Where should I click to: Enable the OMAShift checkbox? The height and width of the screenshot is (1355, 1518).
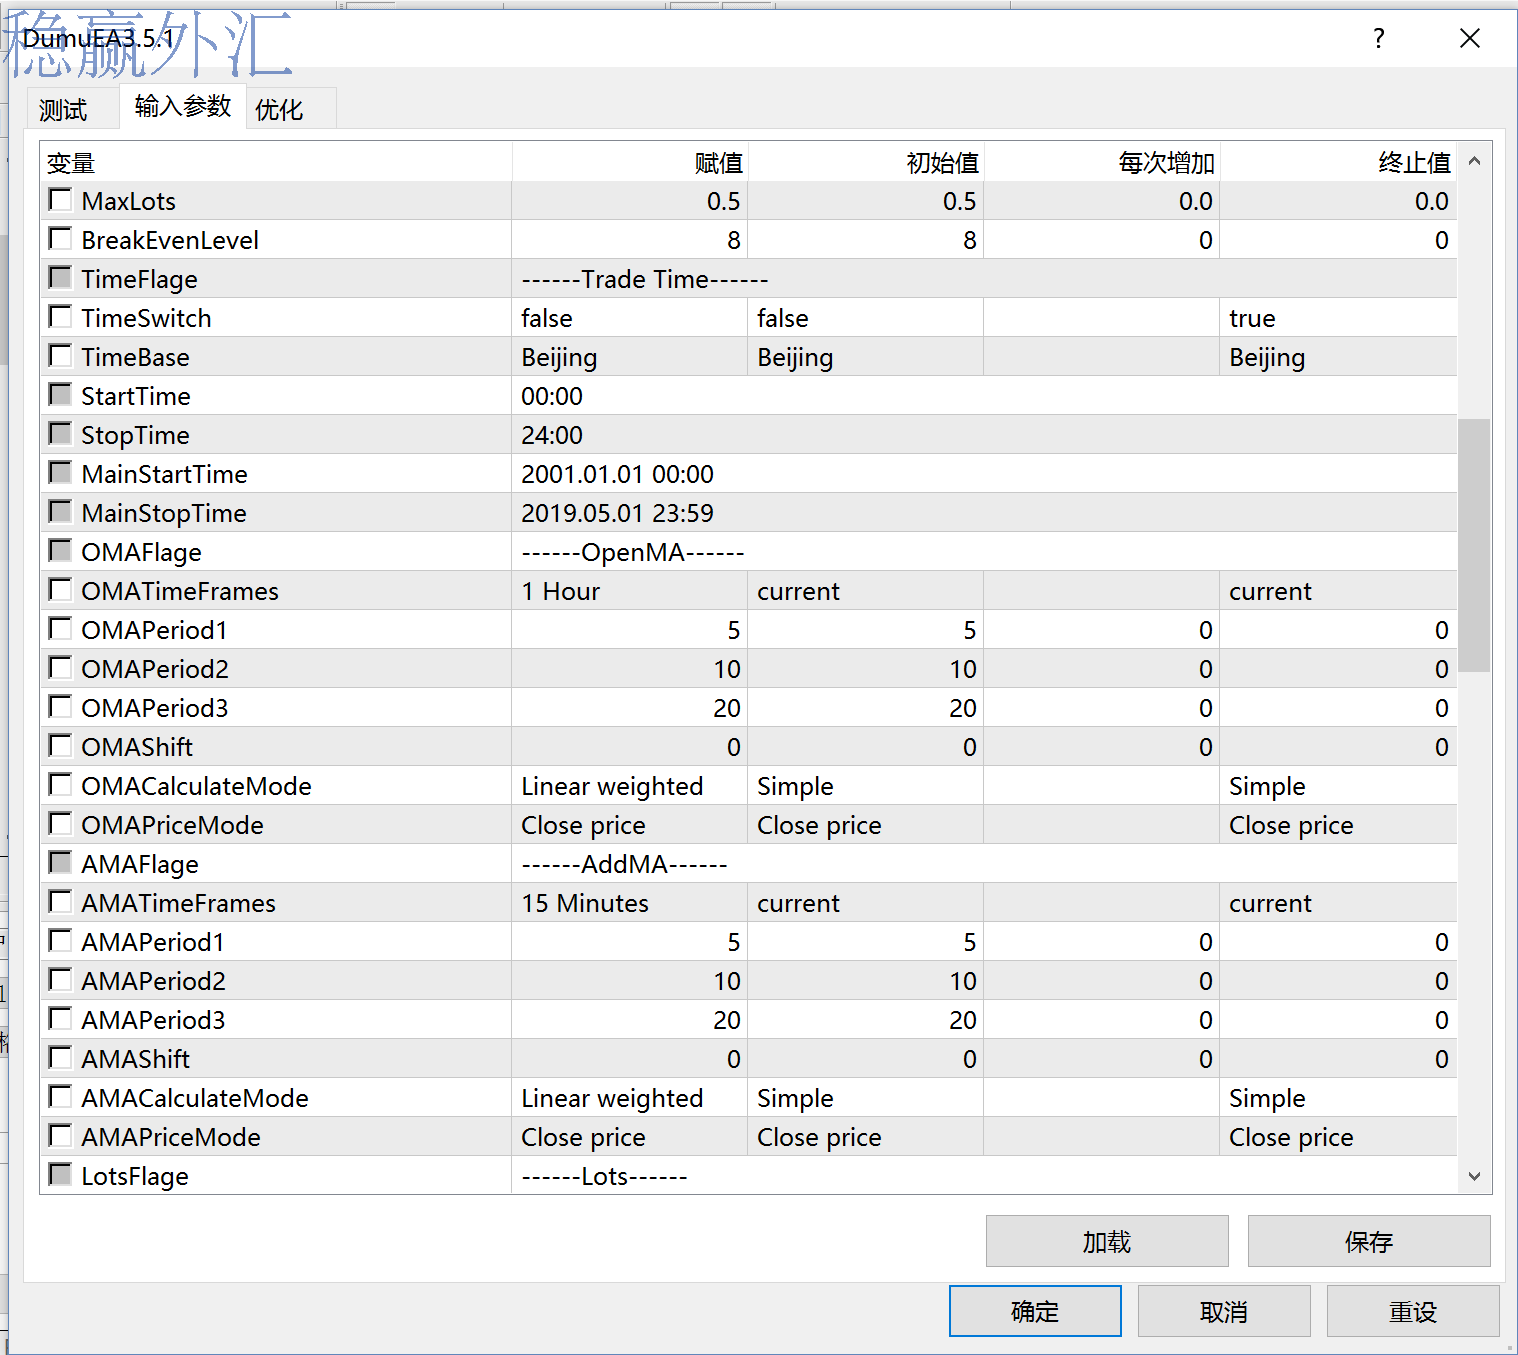60,746
